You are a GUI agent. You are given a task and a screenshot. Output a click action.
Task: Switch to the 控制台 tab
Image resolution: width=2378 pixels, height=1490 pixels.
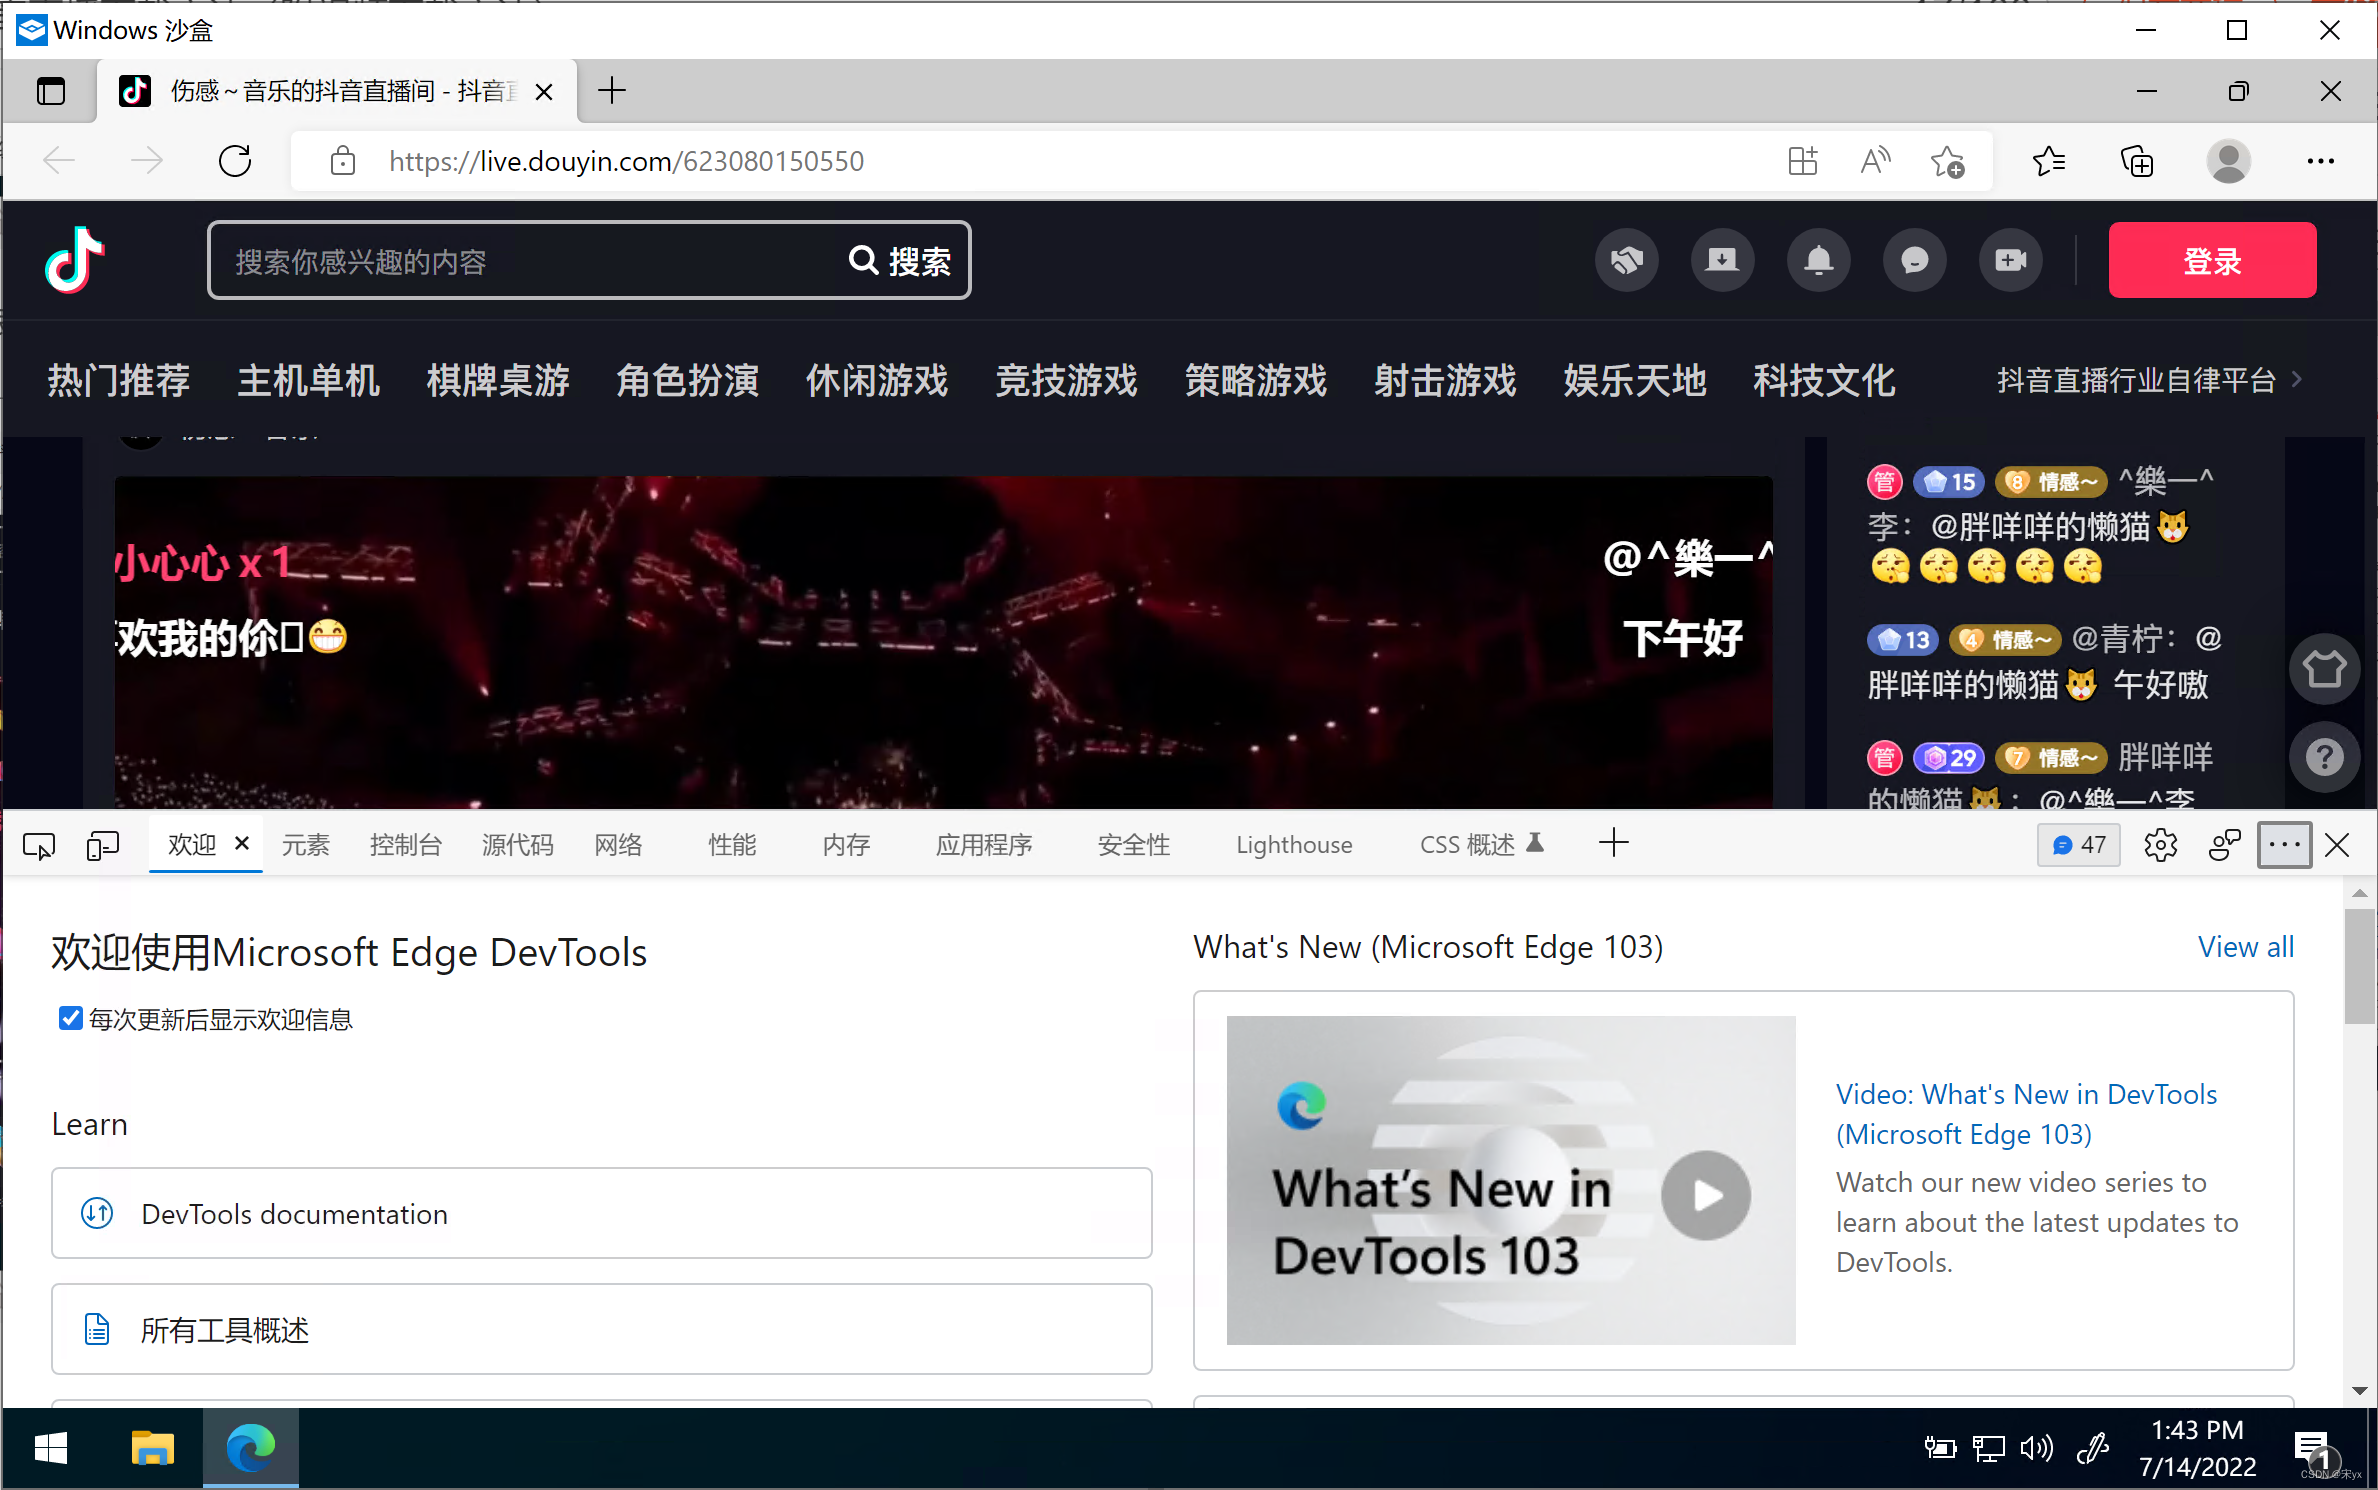tap(405, 846)
